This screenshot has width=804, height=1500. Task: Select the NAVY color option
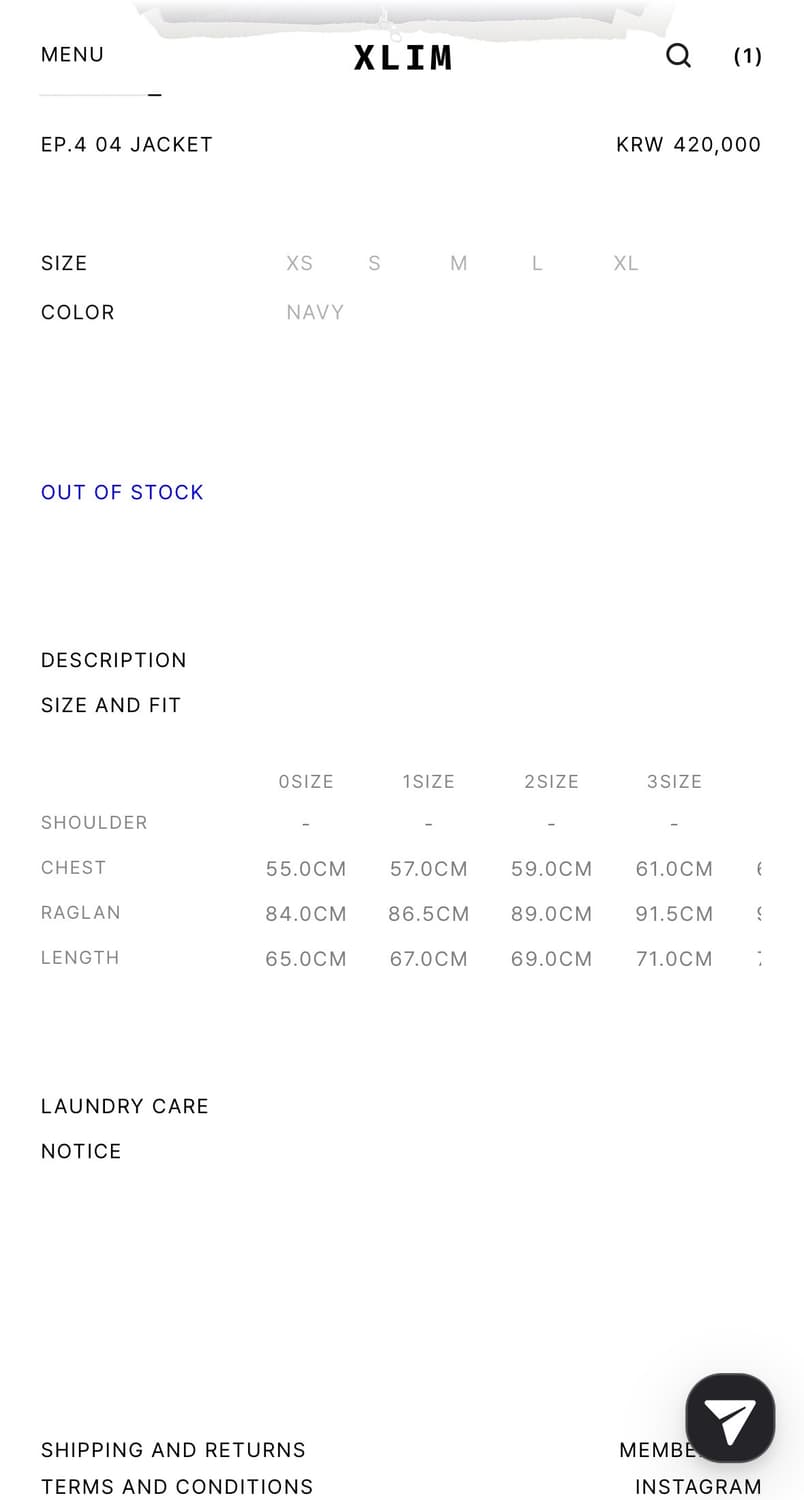pyautogui.click(x=315, y=312)
